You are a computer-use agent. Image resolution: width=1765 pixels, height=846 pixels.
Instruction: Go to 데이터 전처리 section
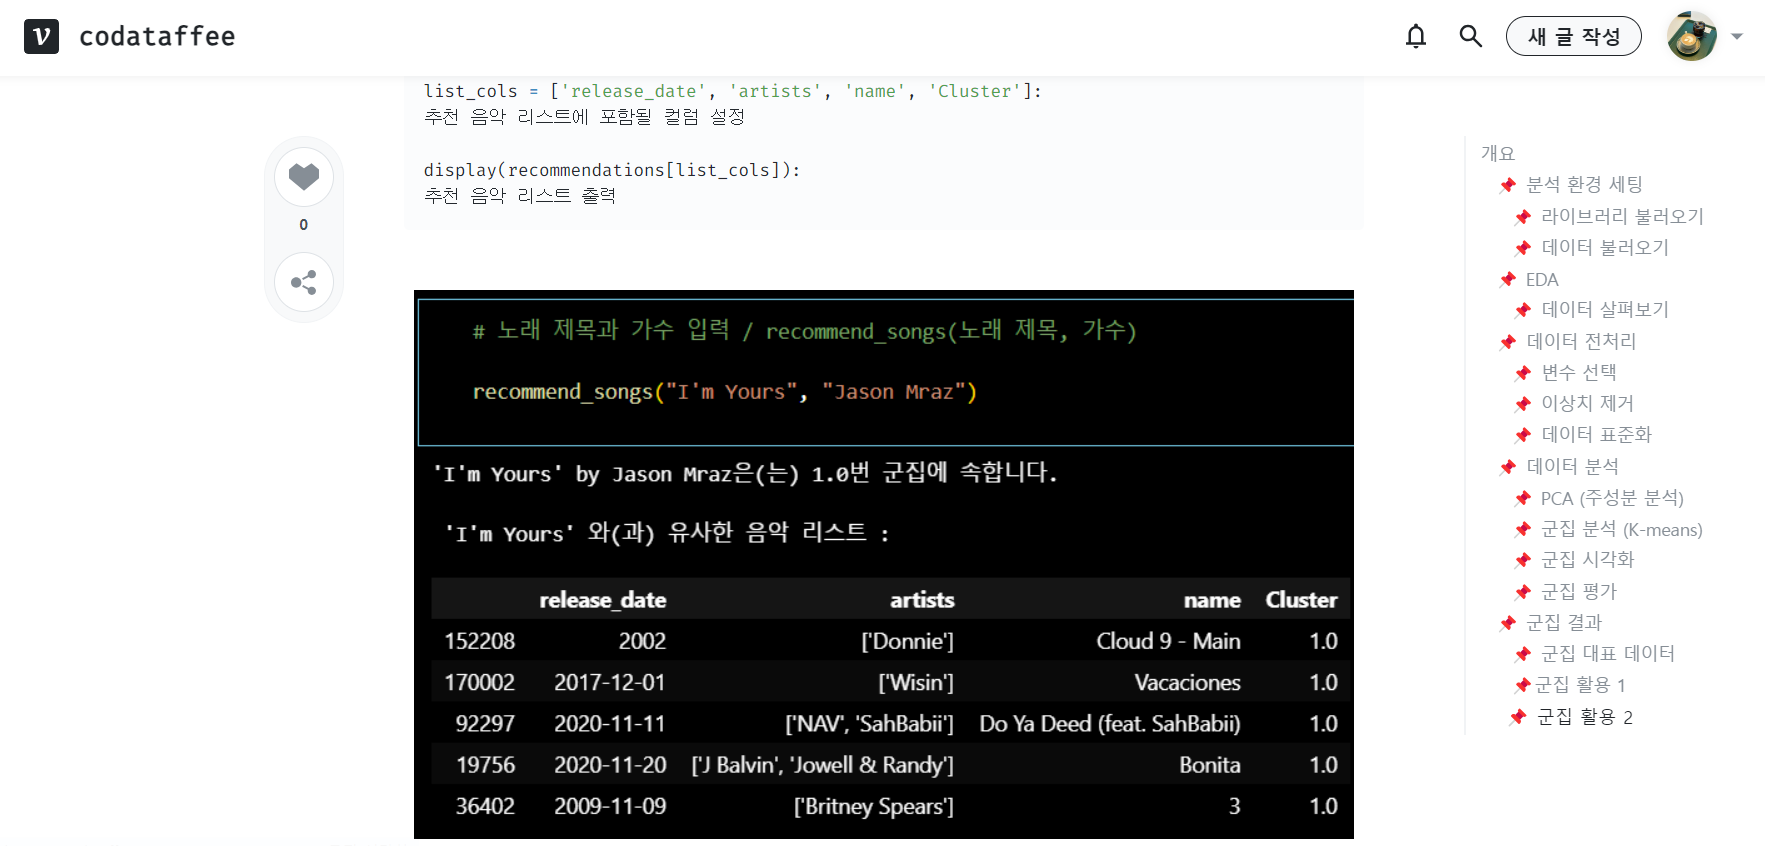click(1581, 342)
